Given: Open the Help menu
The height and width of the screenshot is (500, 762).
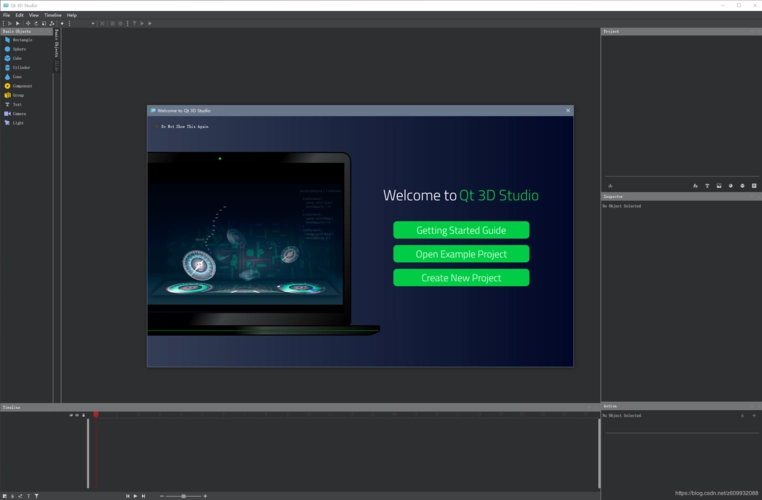Looking at the screenshot, I should 72,15.
